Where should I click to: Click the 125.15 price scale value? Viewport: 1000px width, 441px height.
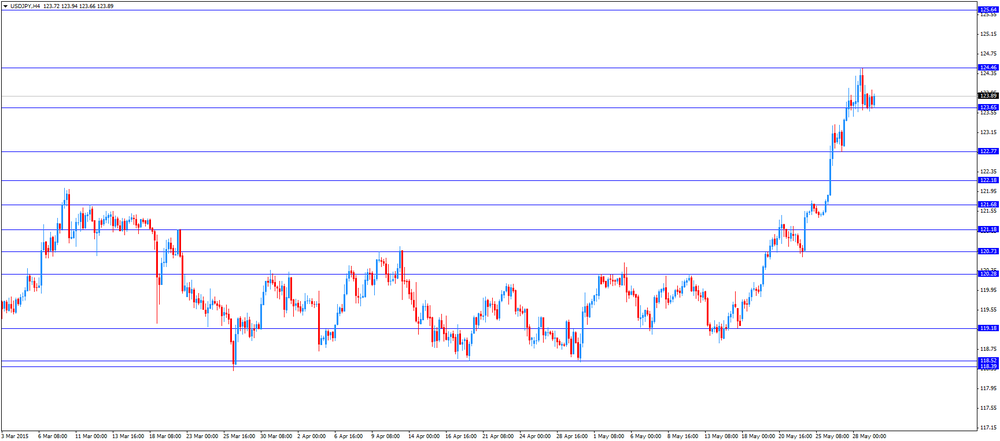tap(989, 33)
